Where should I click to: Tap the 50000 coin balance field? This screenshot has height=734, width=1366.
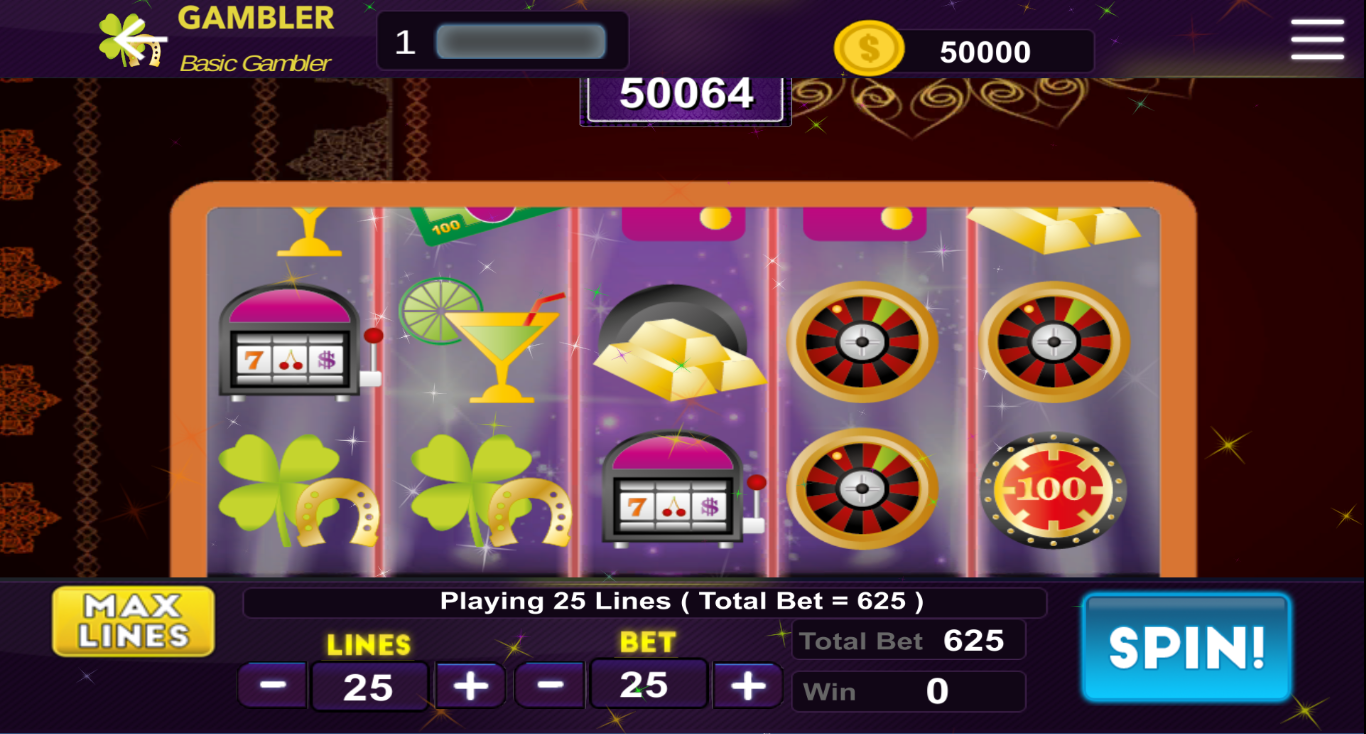985,52
